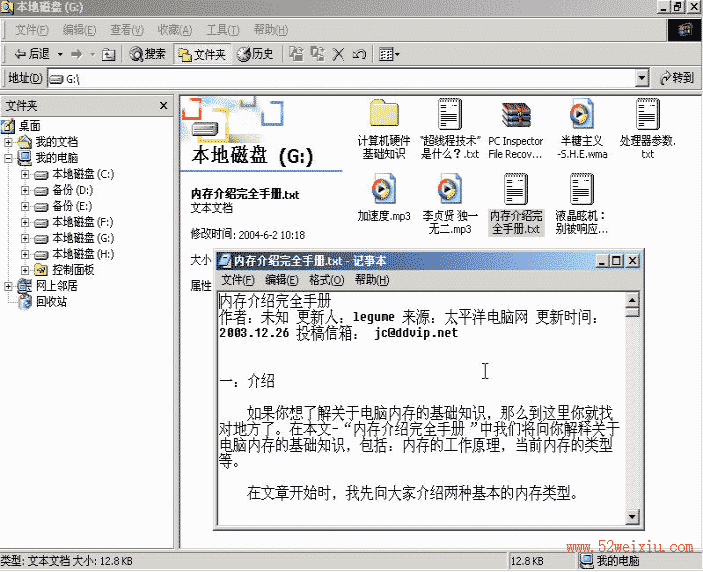Expand Local Disk (F:) tree node
This screenshot has width=703, height=572.
25,222
